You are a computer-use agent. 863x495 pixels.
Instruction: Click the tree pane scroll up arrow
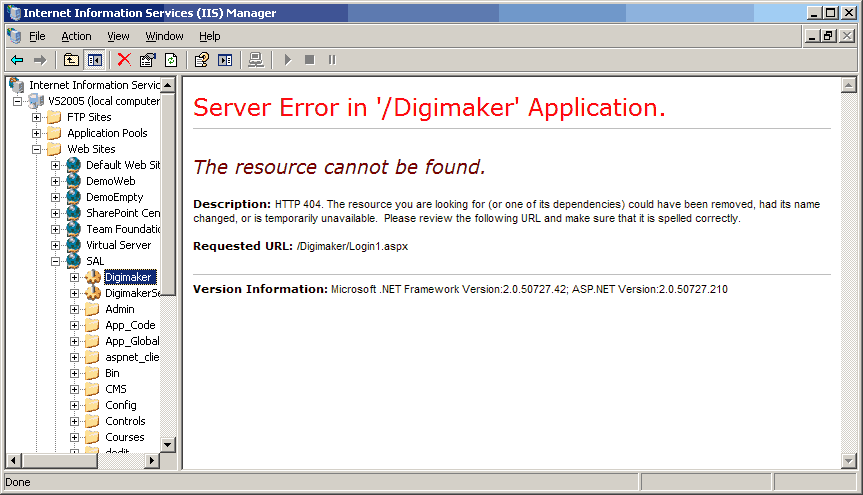168,85
